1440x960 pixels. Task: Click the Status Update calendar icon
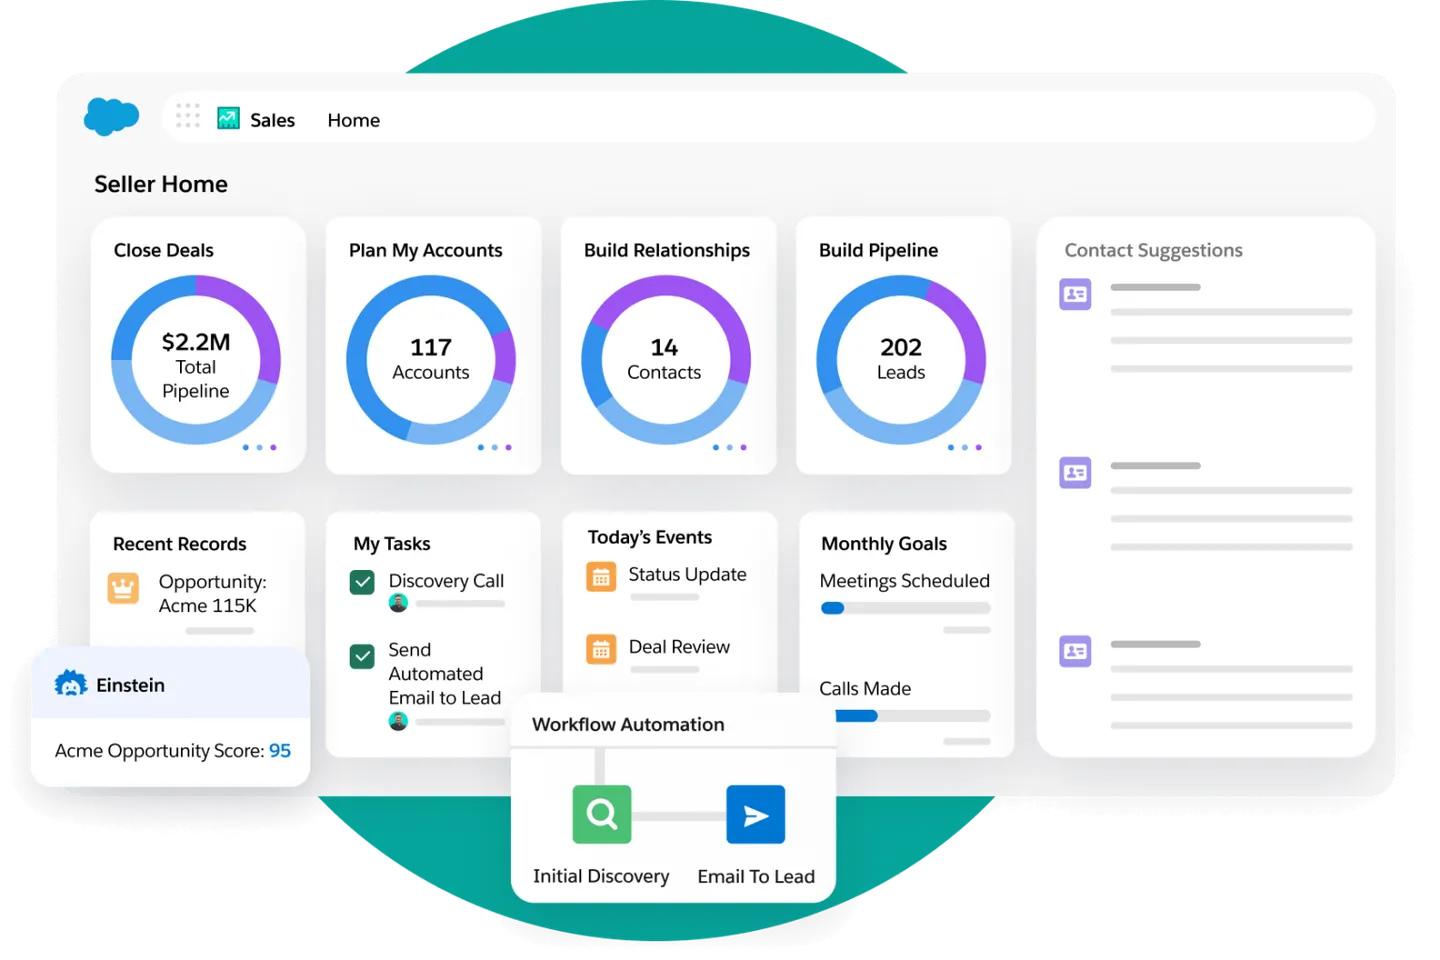(601, 577)
